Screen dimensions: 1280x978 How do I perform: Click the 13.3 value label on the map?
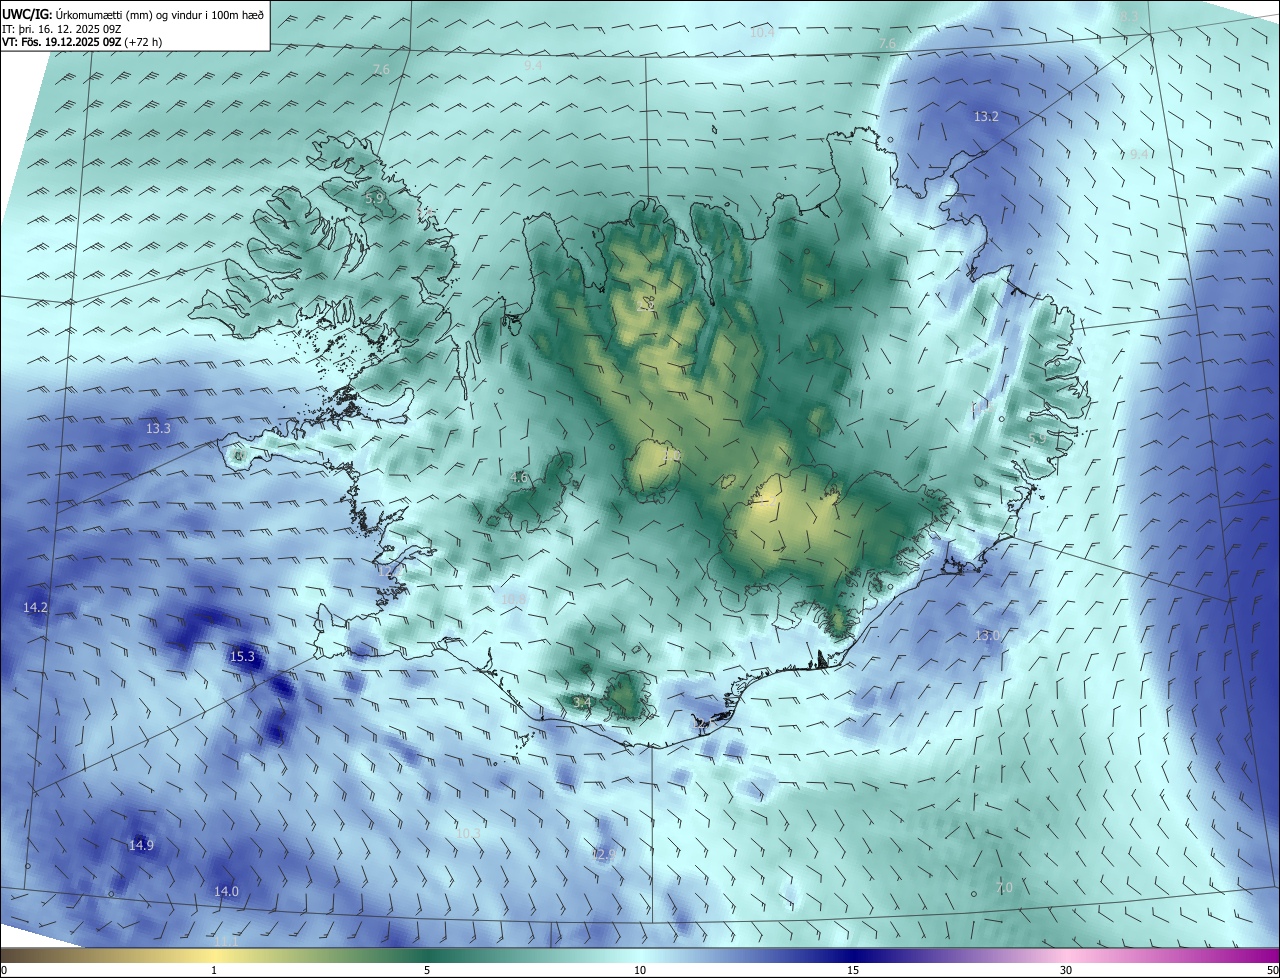pos(158,429)
